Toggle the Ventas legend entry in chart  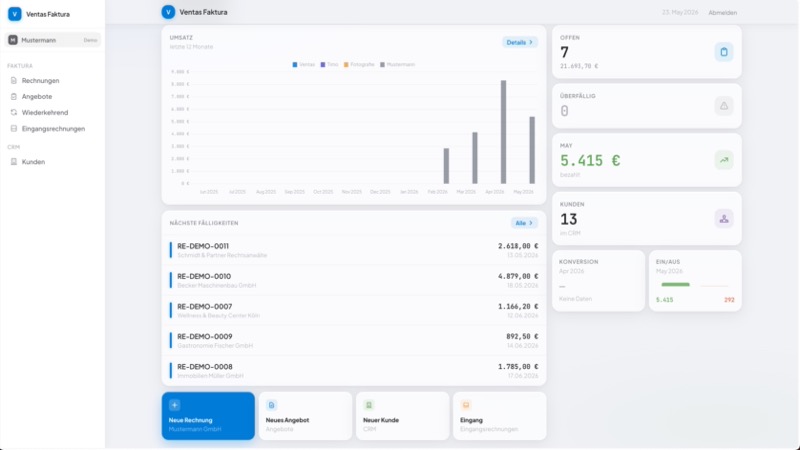pyautogui.click(x=304, y=65)
